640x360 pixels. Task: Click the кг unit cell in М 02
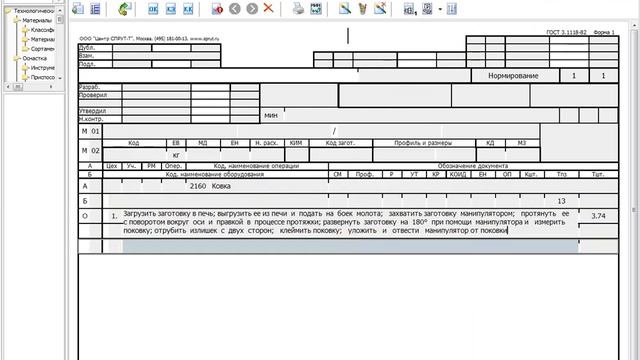176,155
